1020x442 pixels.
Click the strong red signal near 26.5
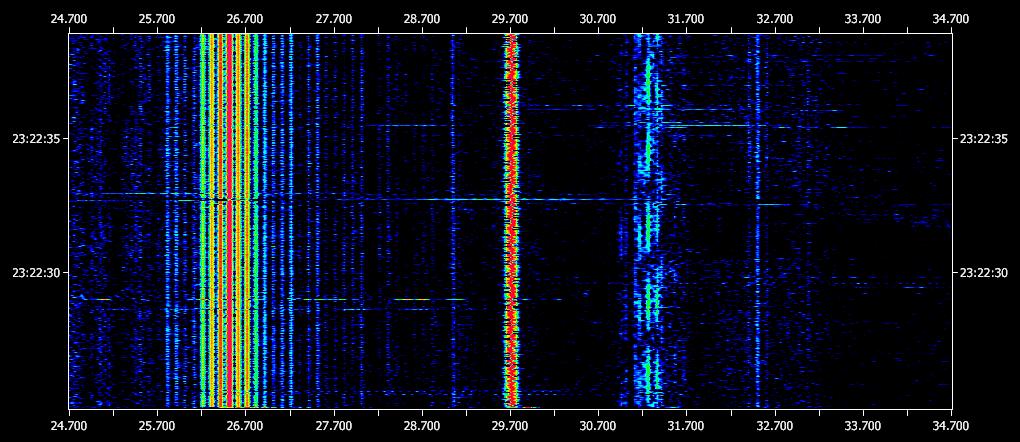230,220
